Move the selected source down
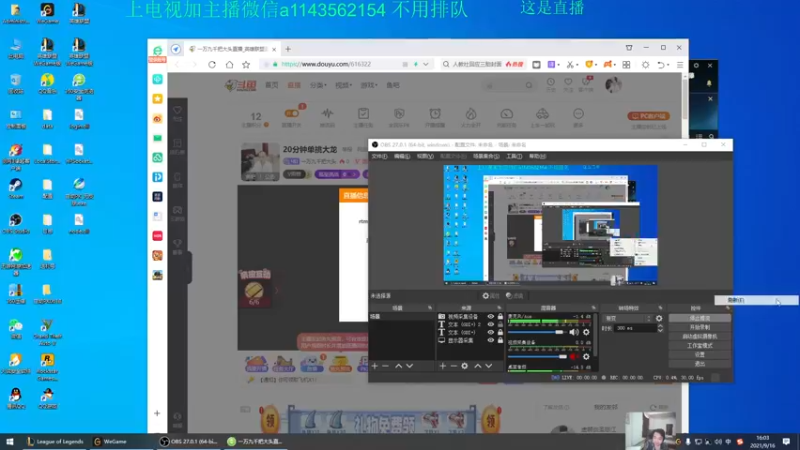 pyautogui.click(x=489, y=366)
